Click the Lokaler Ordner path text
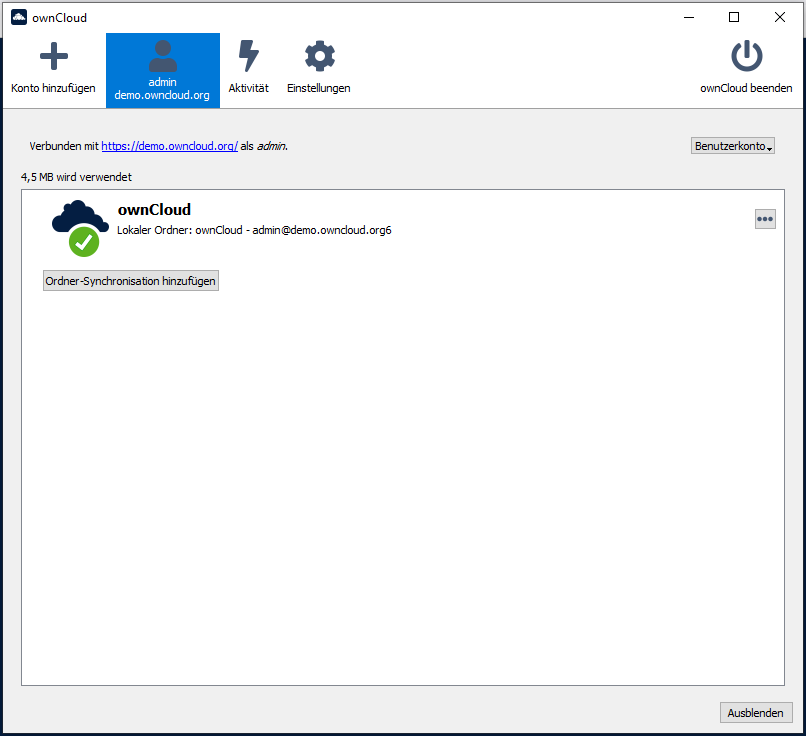The height and width of the screenshot is (736, 806). point(252,229)
